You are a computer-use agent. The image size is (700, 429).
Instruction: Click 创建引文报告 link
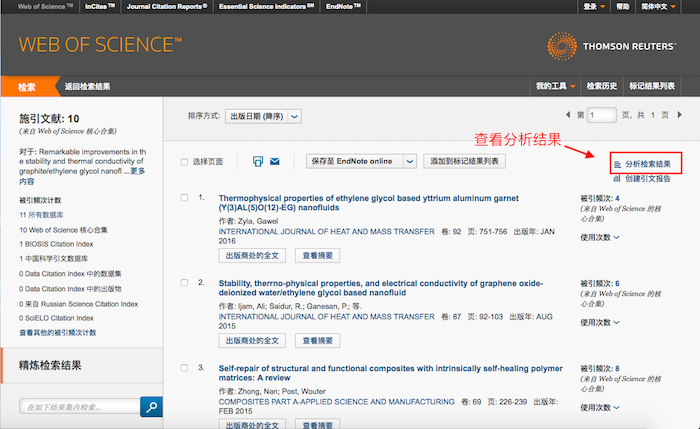click(x=647, y=179)
